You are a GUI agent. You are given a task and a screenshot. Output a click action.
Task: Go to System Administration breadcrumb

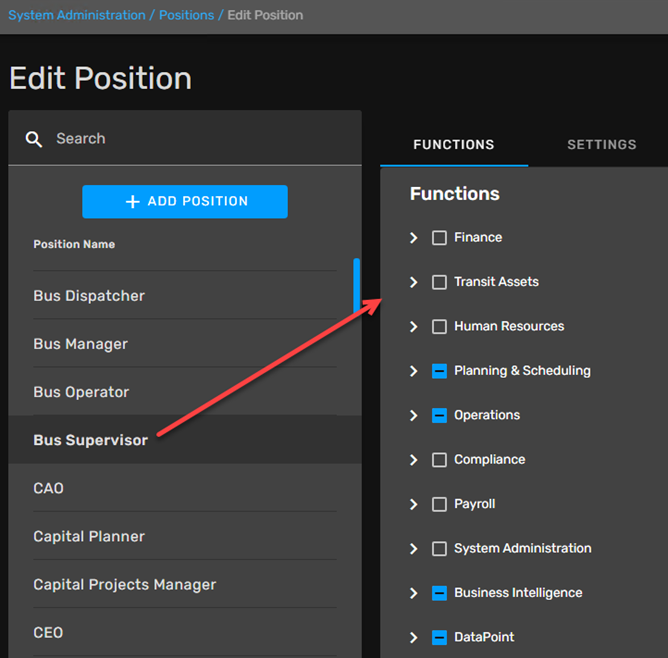pos(76,15)
